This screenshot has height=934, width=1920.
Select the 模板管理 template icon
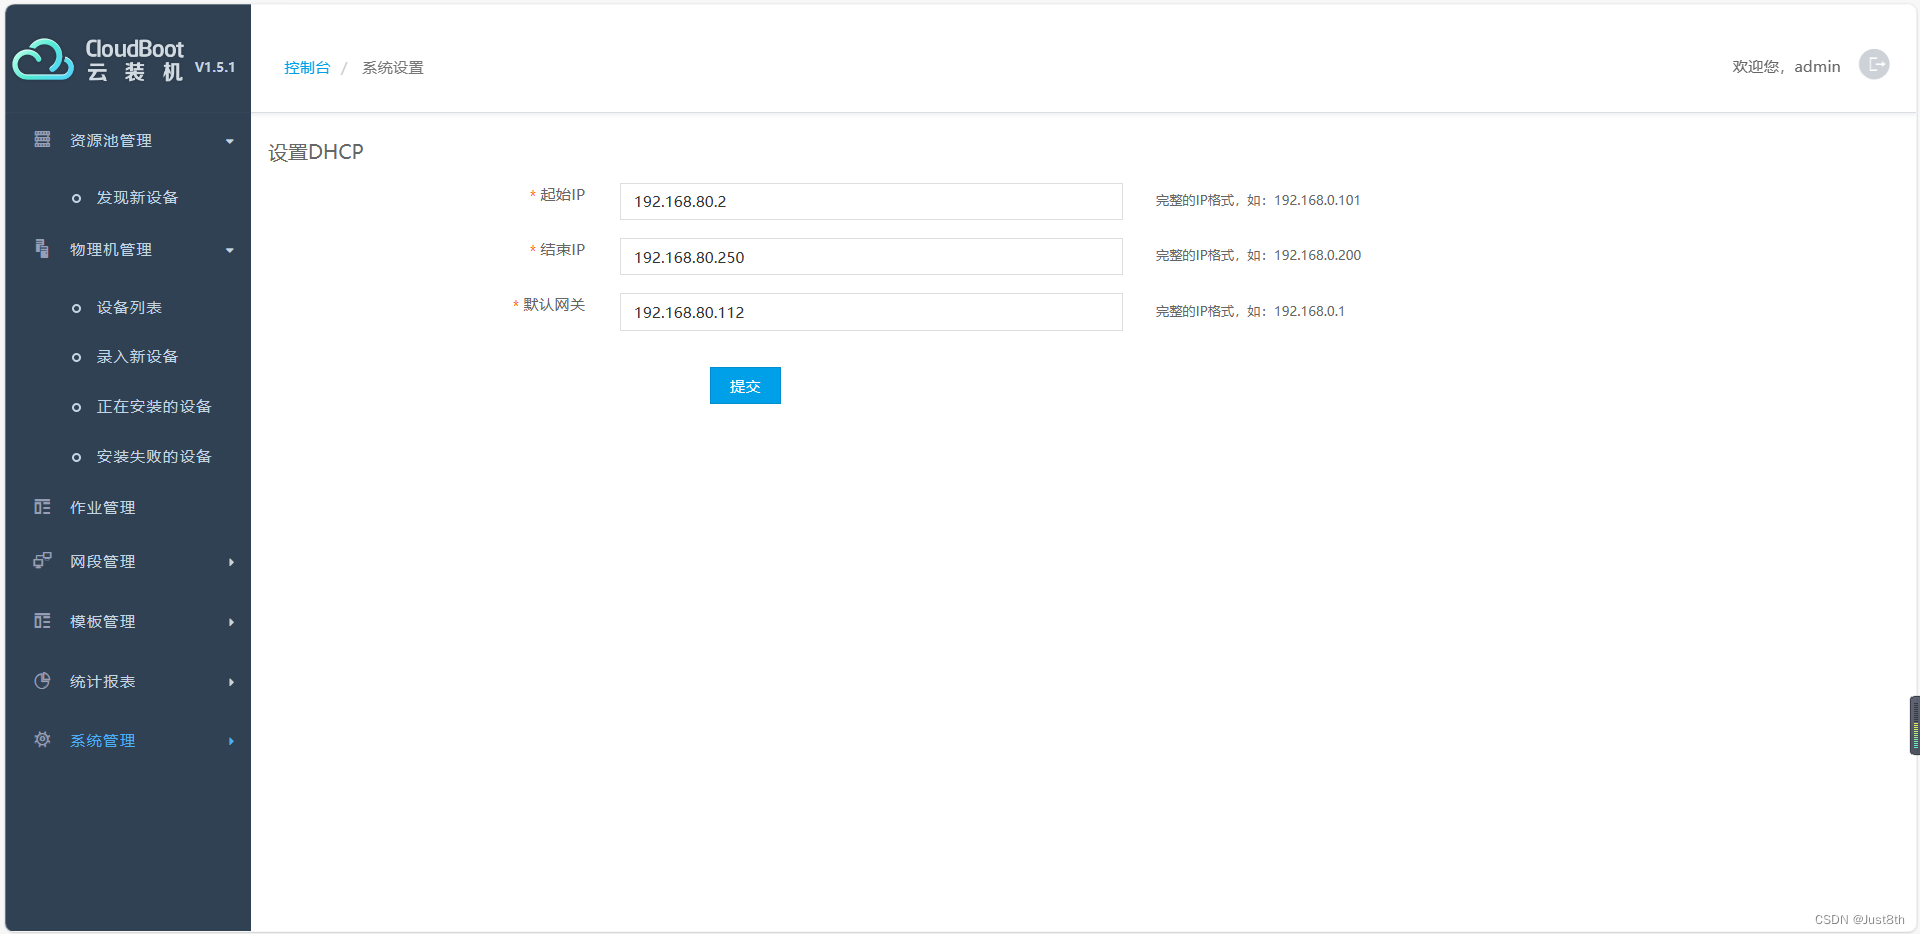pyautogui.click(x=41, y=621)
